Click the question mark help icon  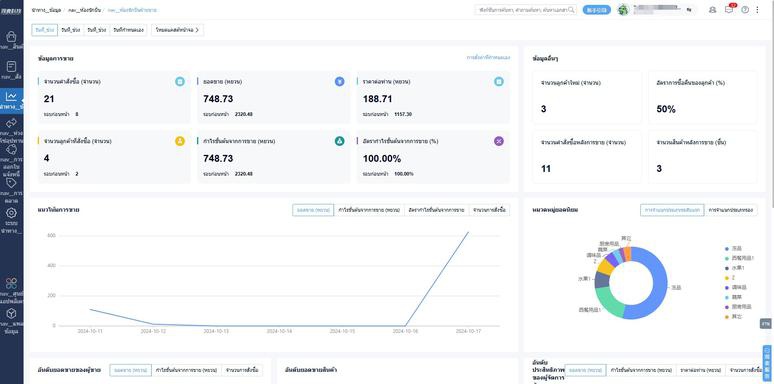point(745,10)
